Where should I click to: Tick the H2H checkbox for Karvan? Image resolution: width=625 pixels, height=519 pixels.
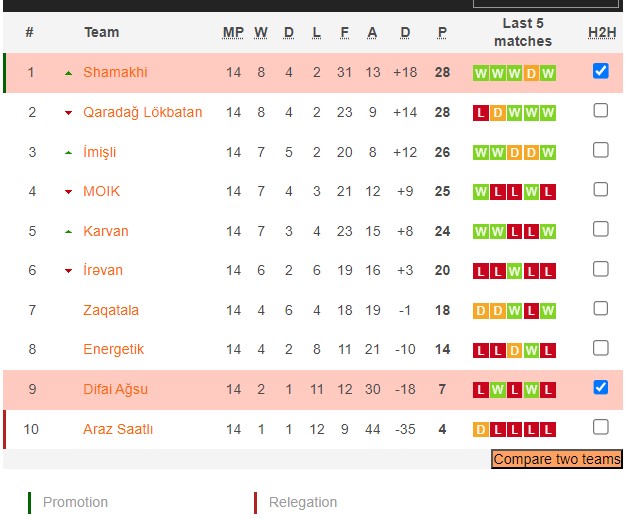click(x=600, y=229)
